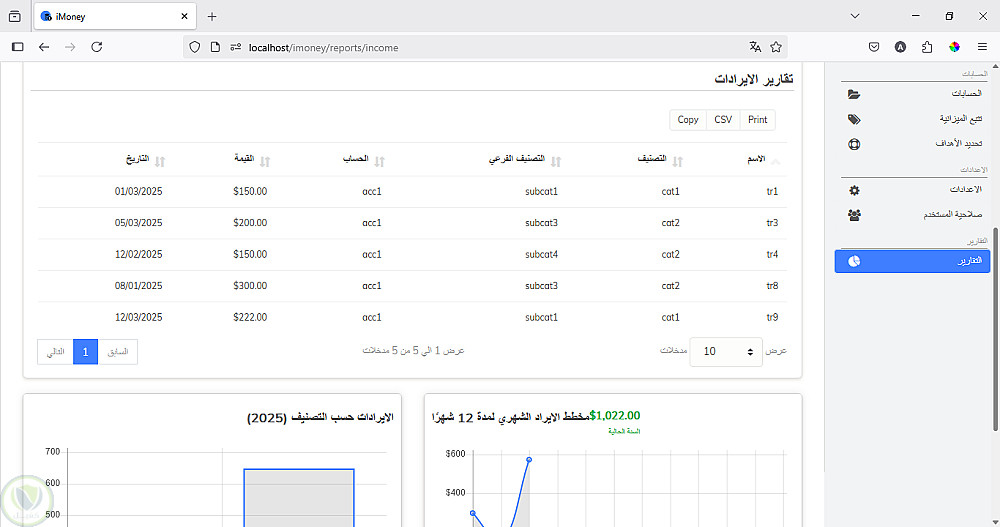The image size is (1000, 527).
Task: Click the budget tracking tags icon
Action: tap(854, 119)
